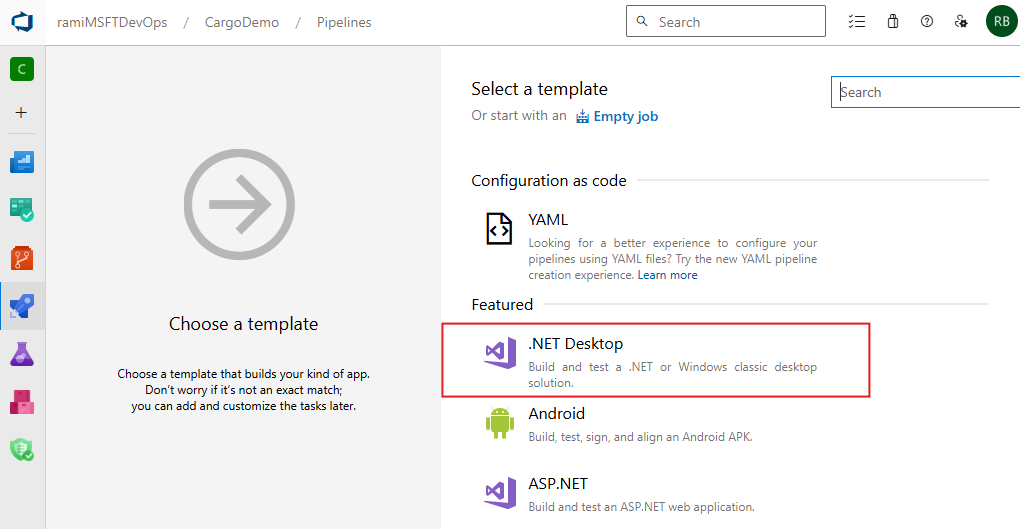Image resolution: width=1020 pixels, height=529 pixels.
Task: Click the large circled arrow graphic
Action: [x=239, y=204]
